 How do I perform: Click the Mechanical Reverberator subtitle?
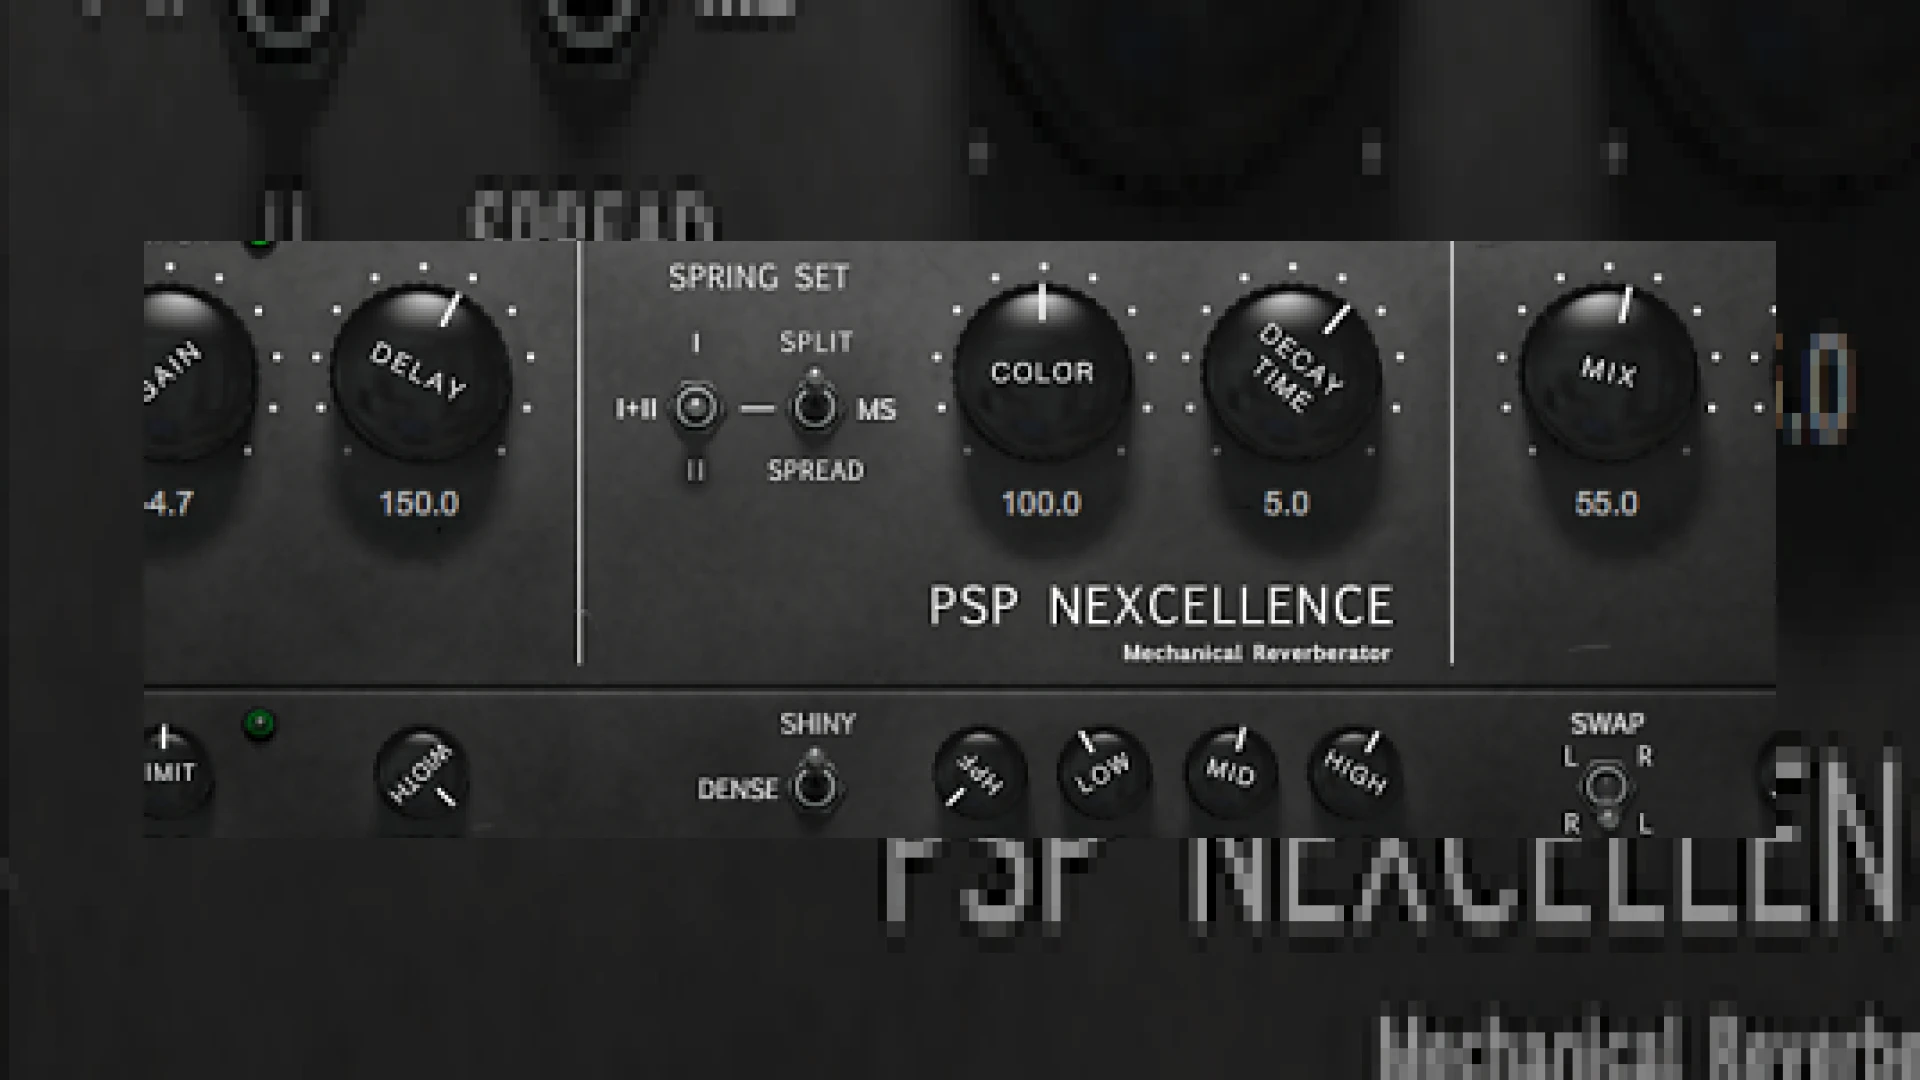[1257, 653]
